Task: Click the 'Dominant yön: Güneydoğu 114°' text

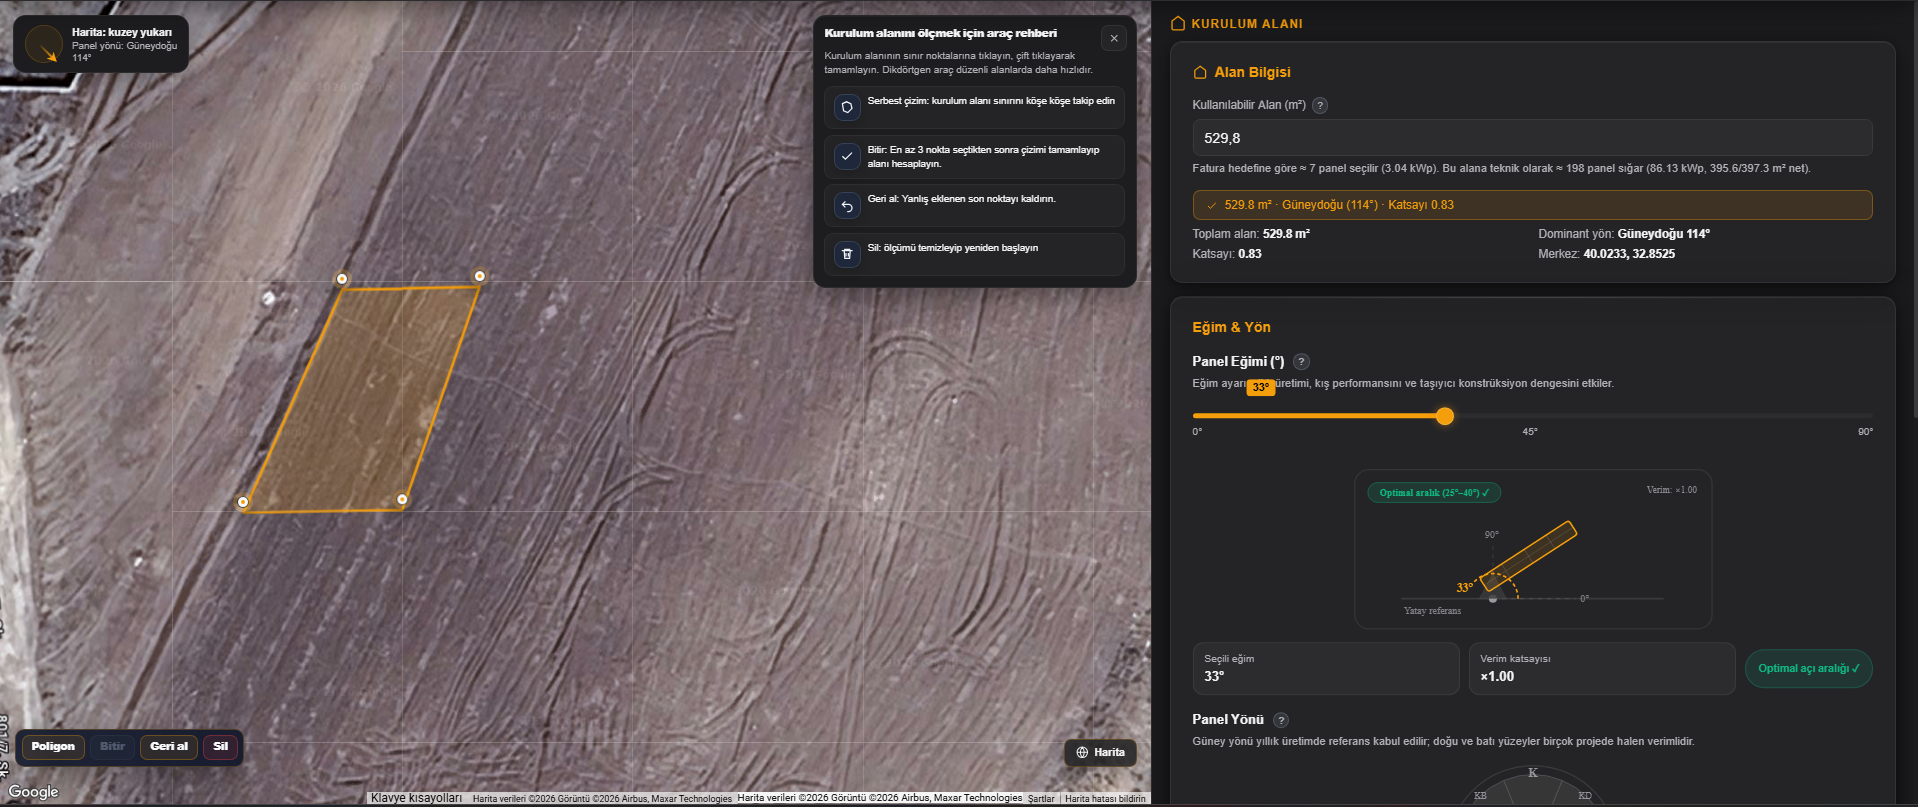Action: click(x=1624, y=234)
